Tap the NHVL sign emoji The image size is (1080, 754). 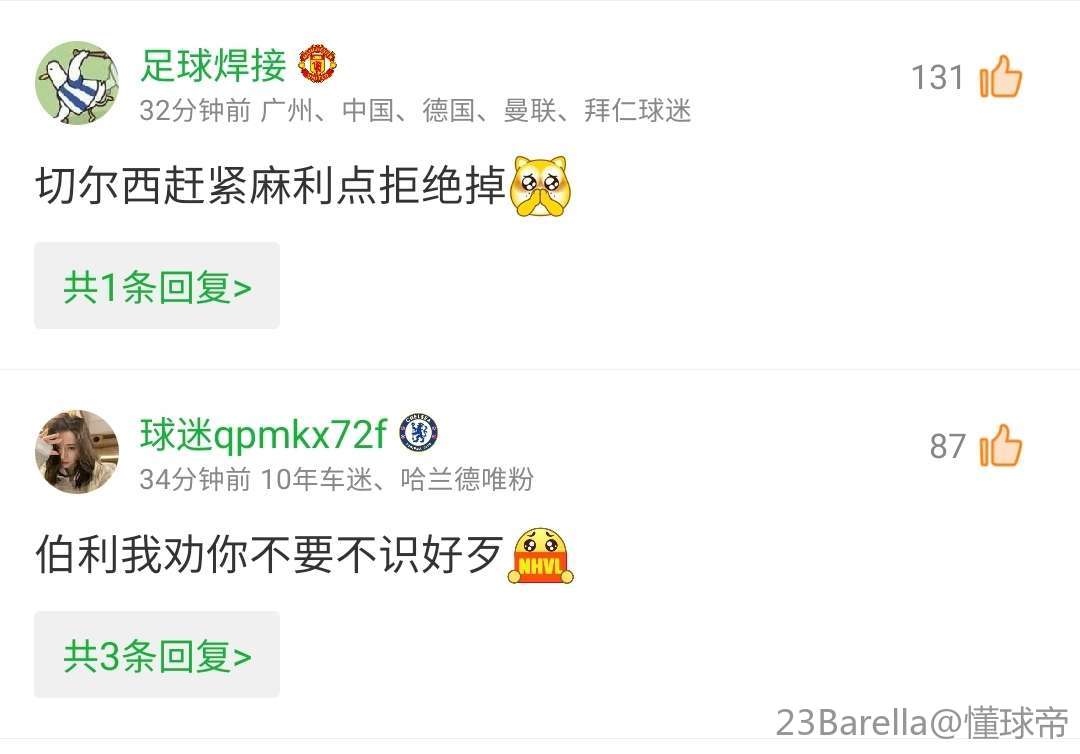541,556
